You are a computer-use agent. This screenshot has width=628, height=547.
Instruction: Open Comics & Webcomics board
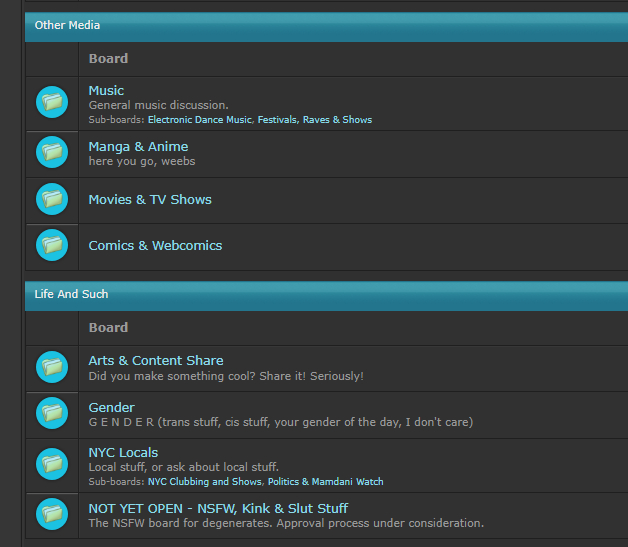click(x=155, y=246)
